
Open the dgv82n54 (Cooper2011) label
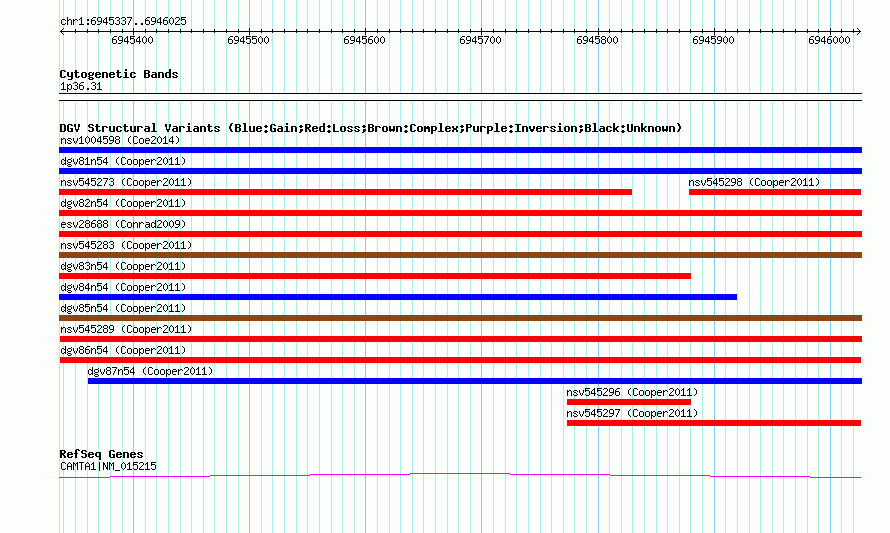123,203
